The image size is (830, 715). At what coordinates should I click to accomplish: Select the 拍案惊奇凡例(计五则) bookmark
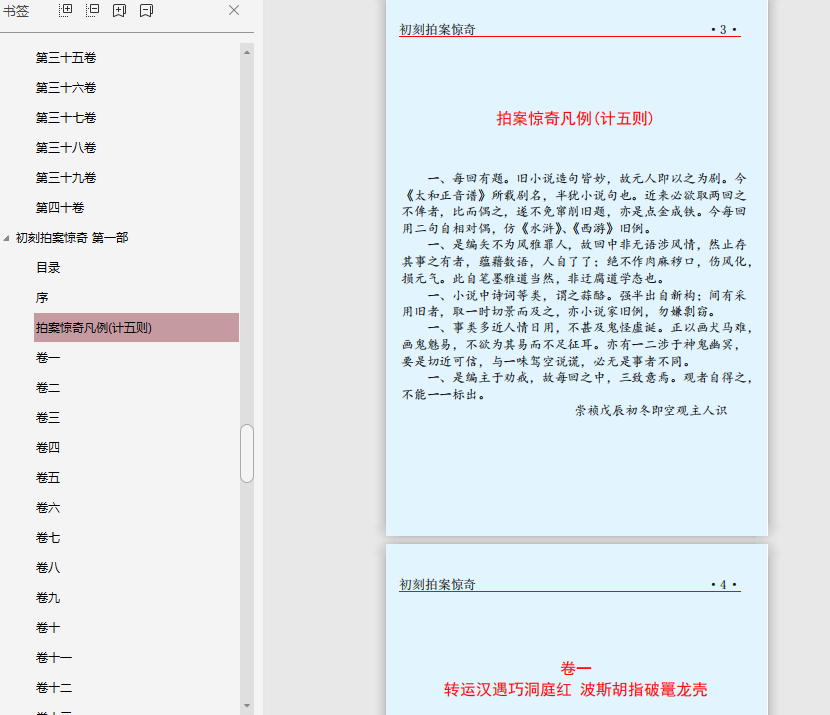pyautogui.click(x=136, y=328)
